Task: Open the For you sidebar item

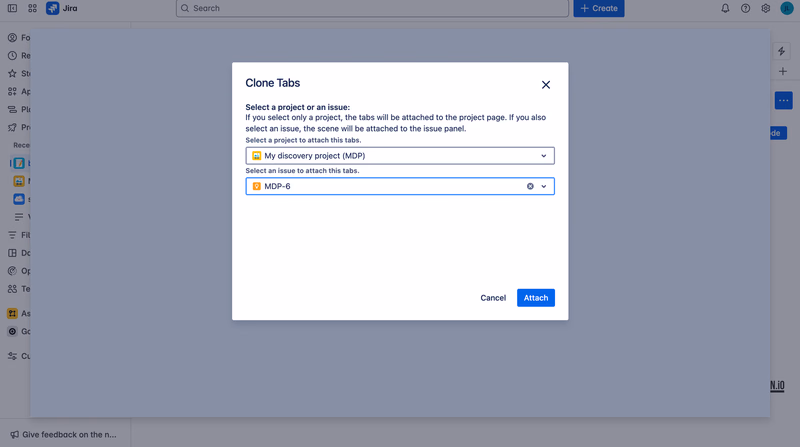Action: [x=19, y=38]
